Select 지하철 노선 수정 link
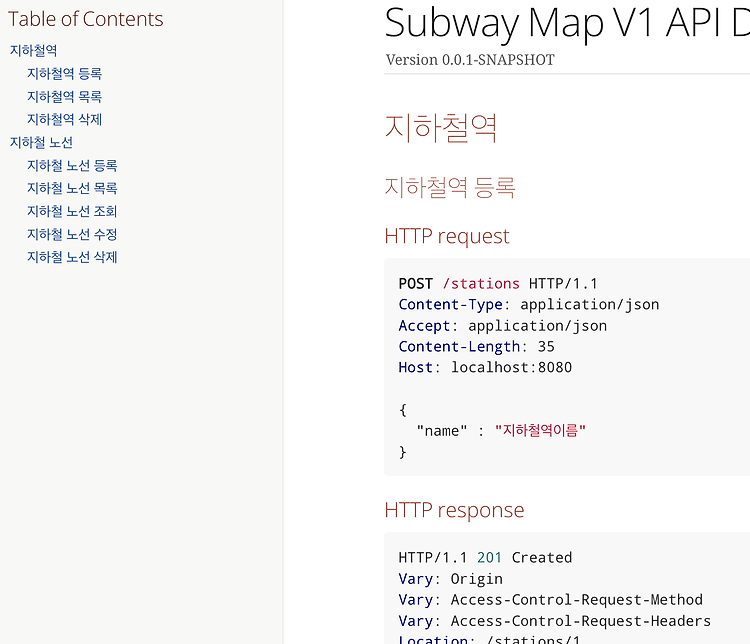Screen dimensions: 750x644 pos(72,234)
